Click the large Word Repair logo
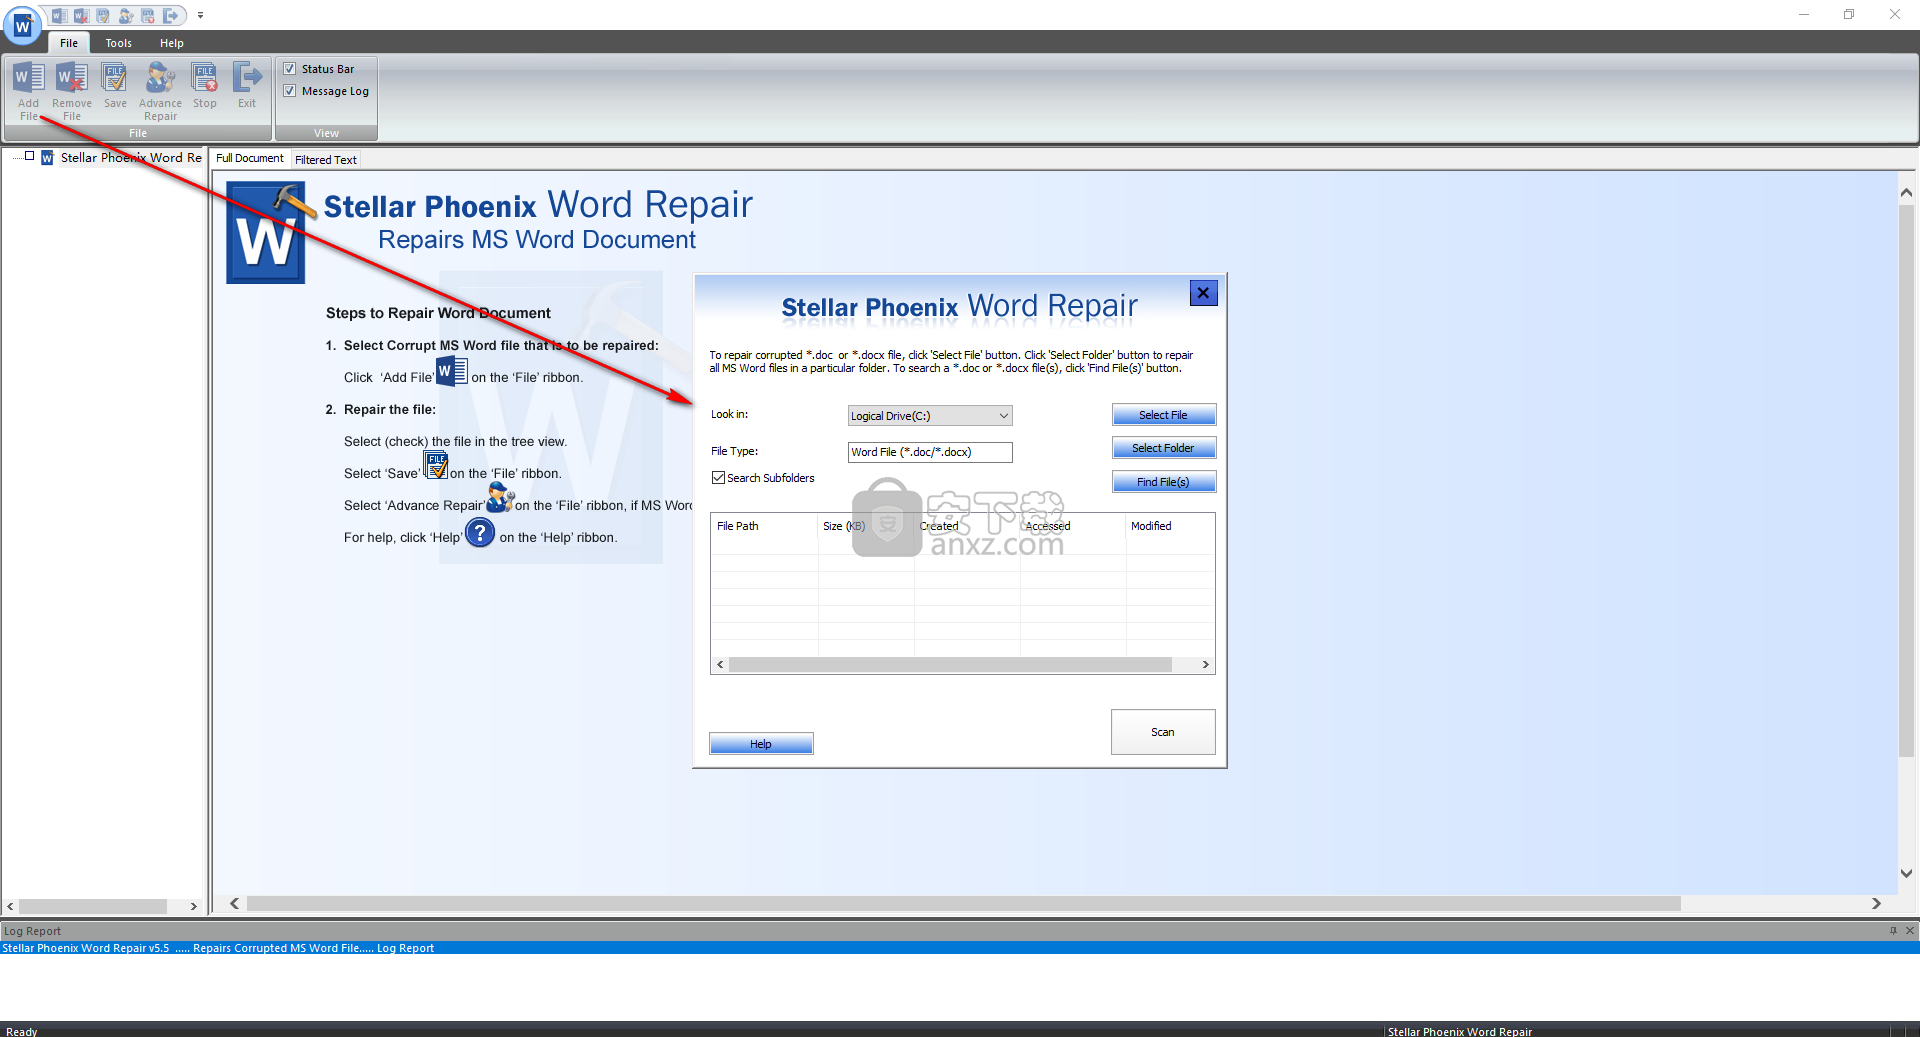Image resolution: width=1920 pixels, height=1037 pixels. (268, 233)
